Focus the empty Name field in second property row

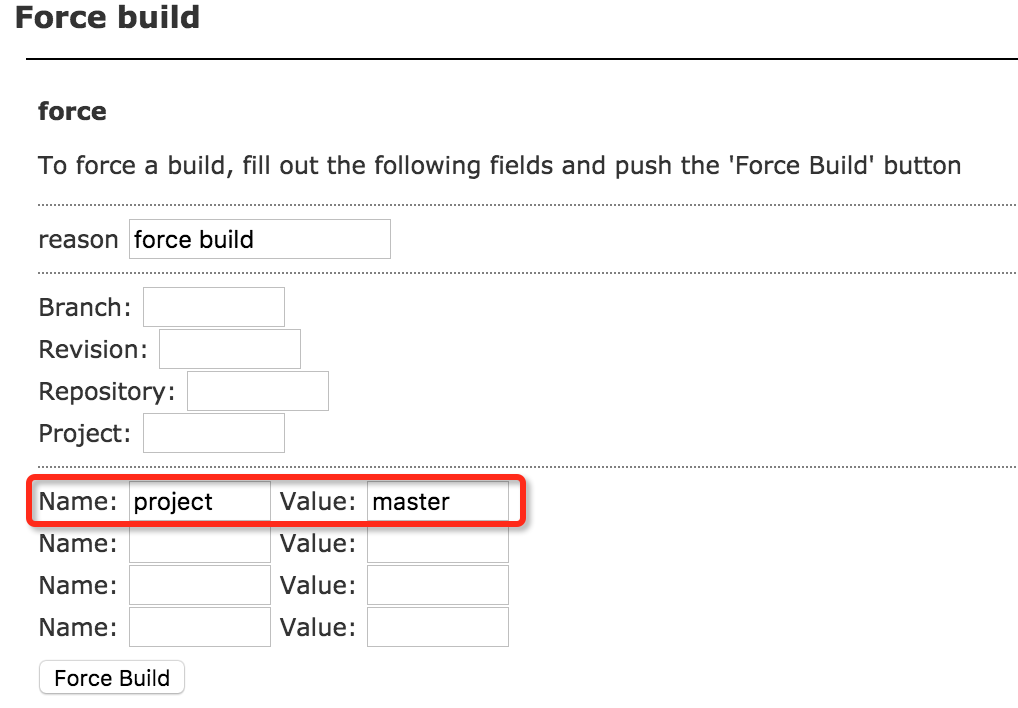199,544
